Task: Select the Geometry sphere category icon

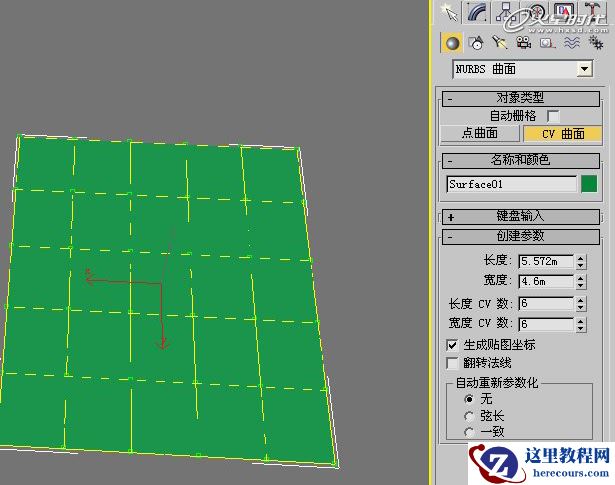Action: pos(452,43)
